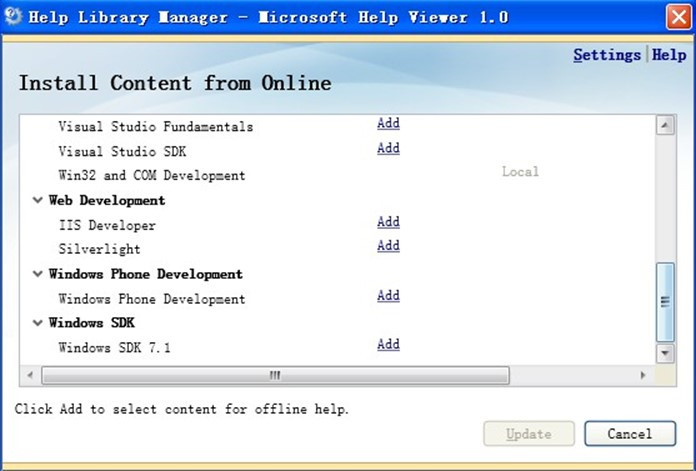This screenshot has height=471, width=696.
Task: Select the IIS Developer entry
Action: (x=107, y=225)
